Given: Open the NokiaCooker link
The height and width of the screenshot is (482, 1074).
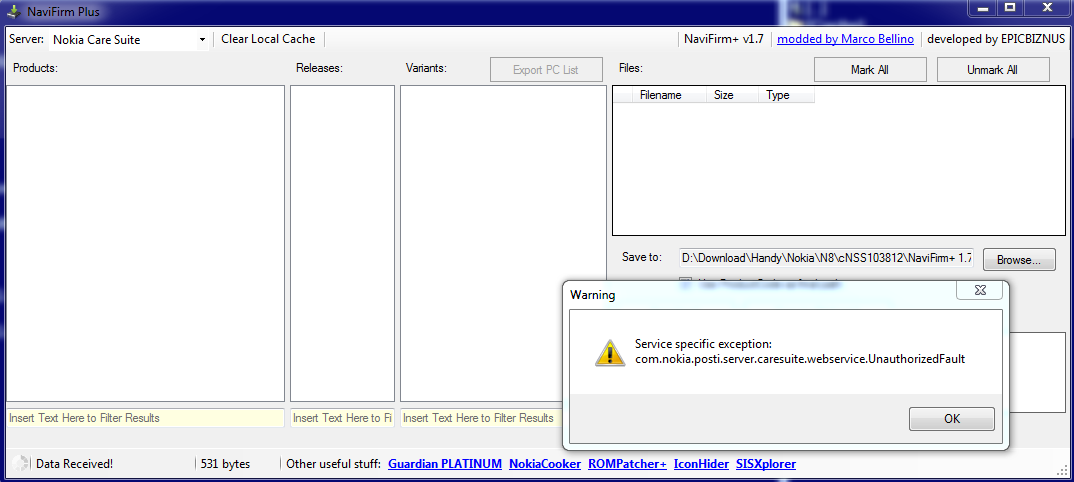Looking at the screenshot, I should 545,464.
